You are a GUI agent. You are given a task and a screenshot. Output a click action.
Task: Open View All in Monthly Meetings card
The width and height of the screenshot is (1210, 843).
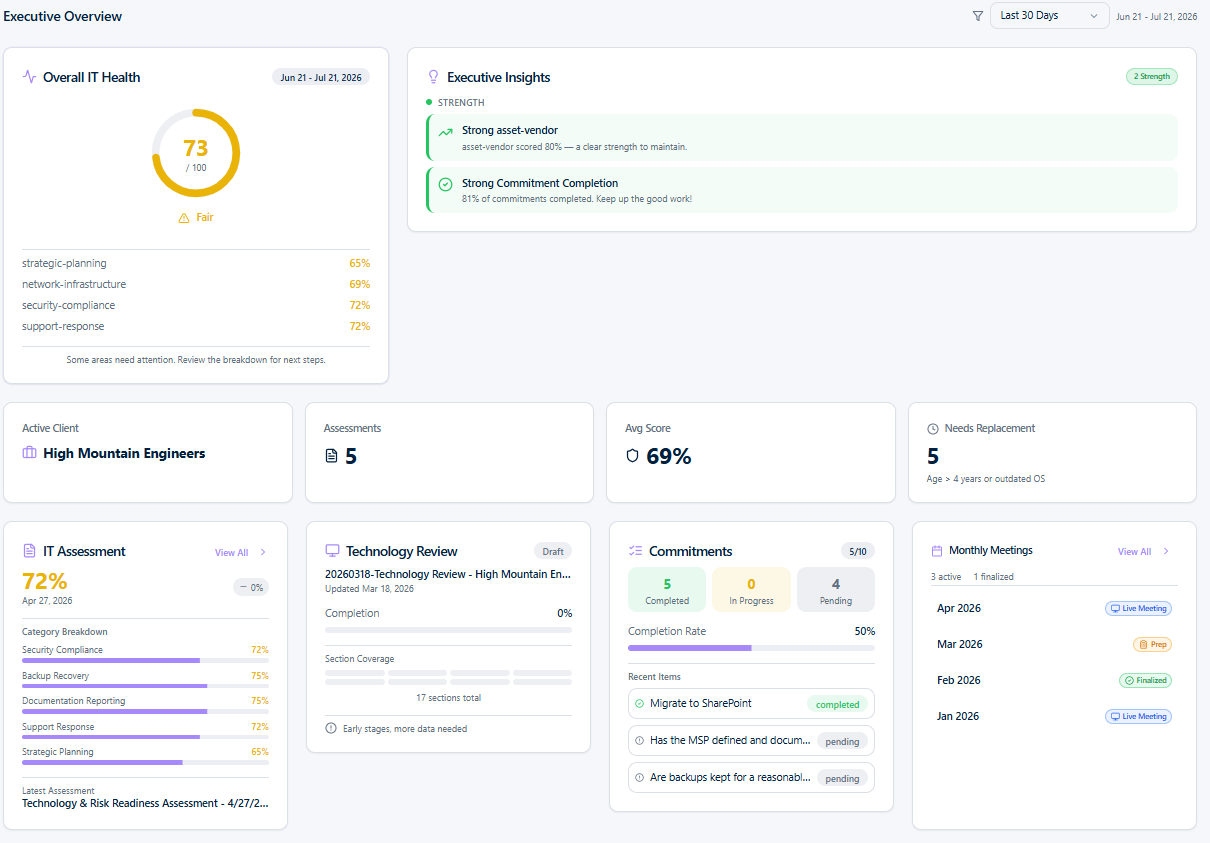click(1135, 551)
